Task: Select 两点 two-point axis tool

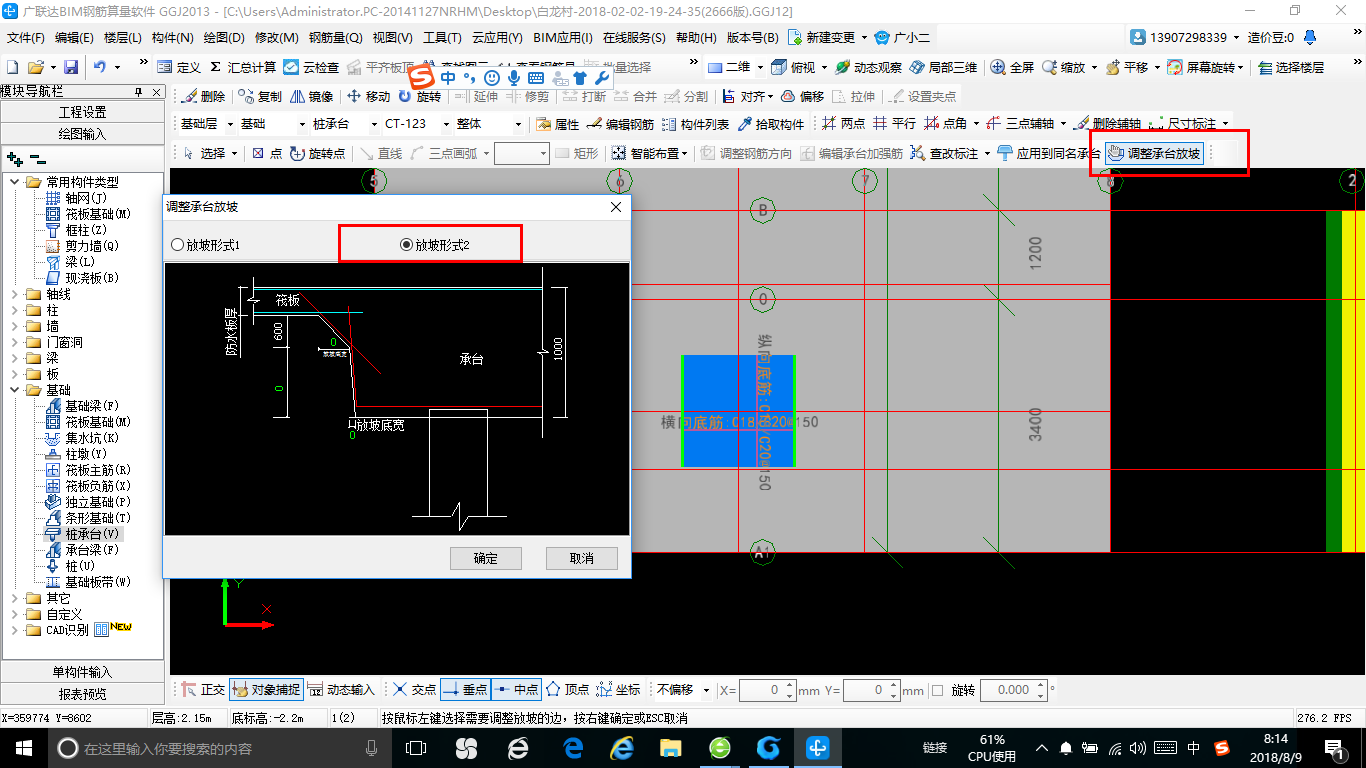Action: (844, 125)
